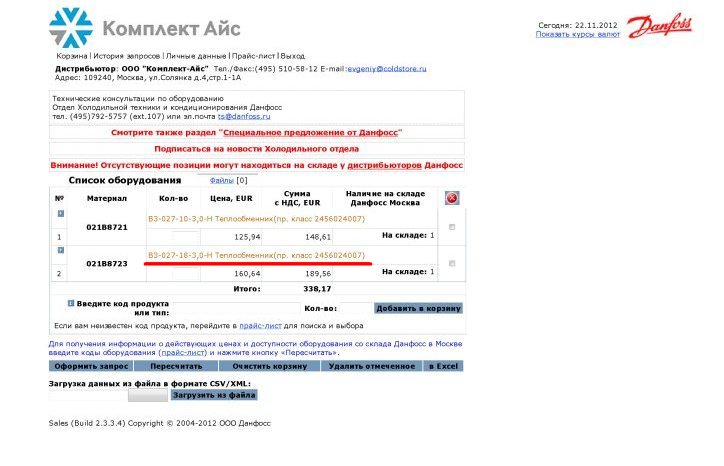This screenshot has height=466, width=724.
Task: Click the ts@danfoss.ru email link
Action: [x=244, y=116]
